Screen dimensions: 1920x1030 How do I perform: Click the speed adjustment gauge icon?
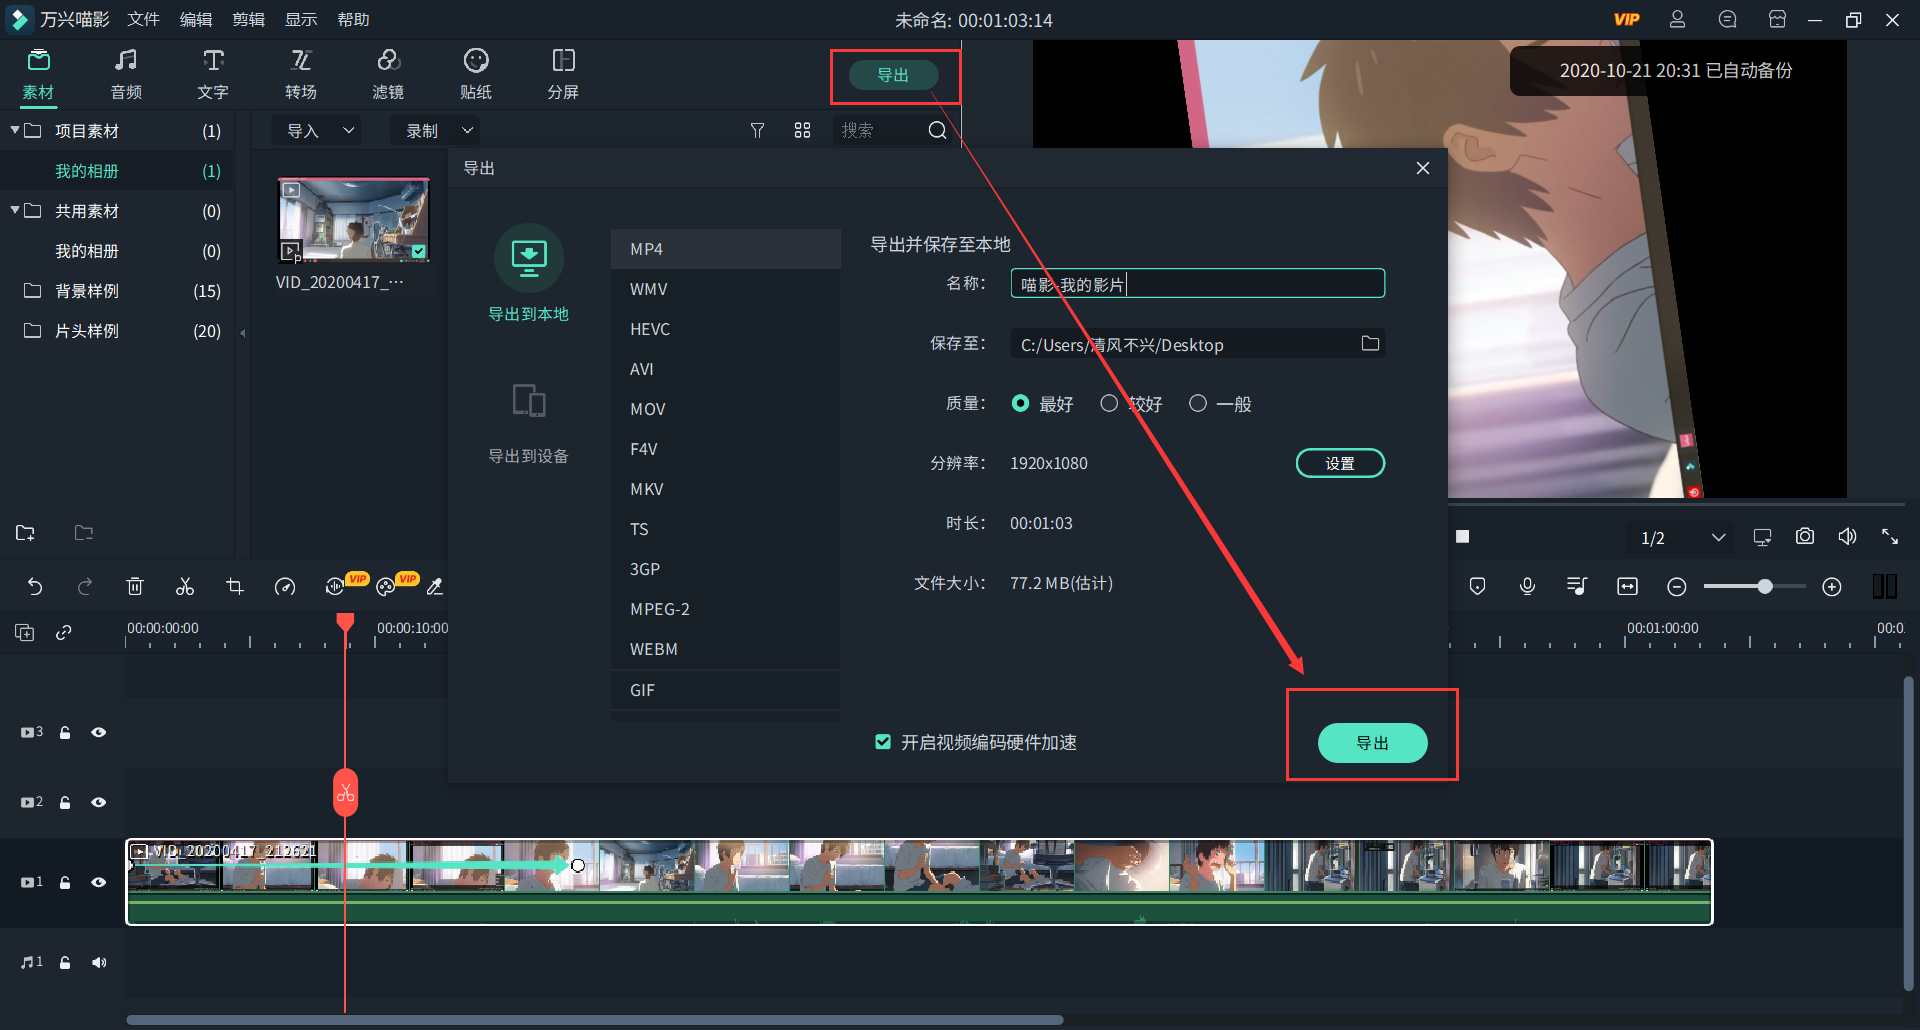pyautogui.click(x=285, y=586)
